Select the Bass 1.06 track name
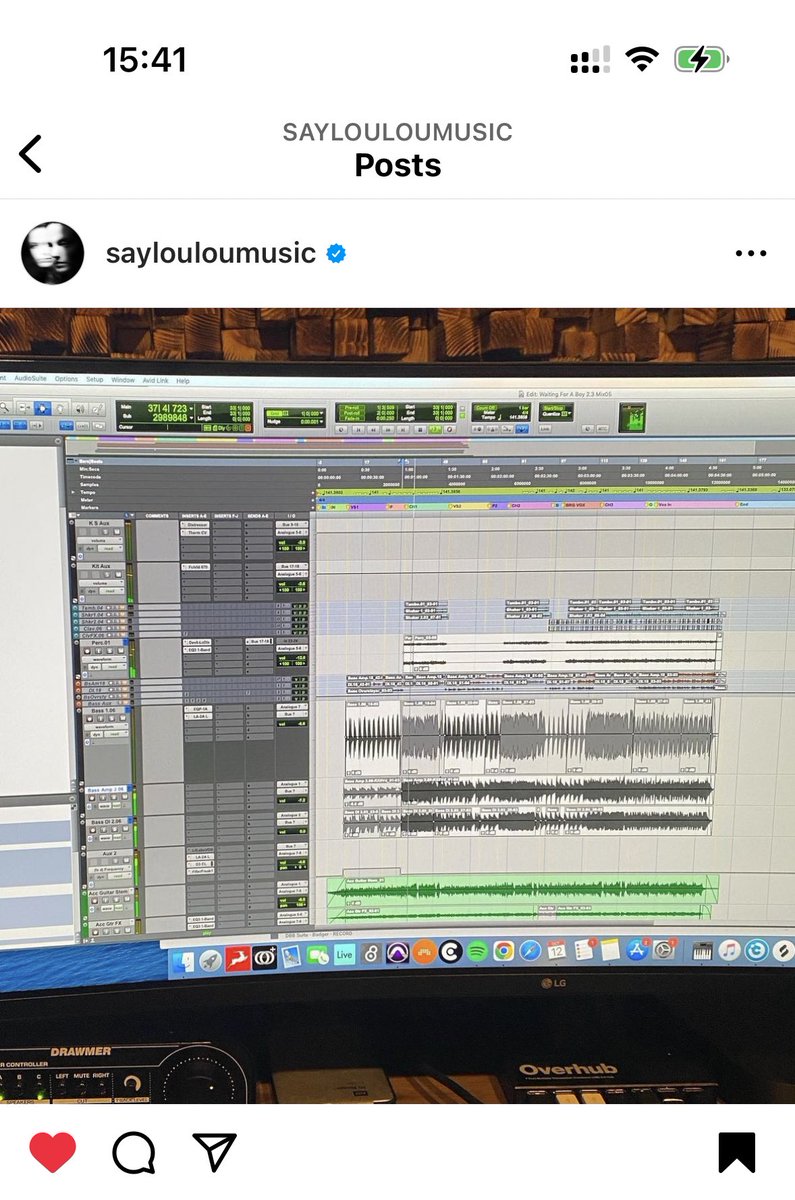795x1200 pixels. [x=103, y=711]
